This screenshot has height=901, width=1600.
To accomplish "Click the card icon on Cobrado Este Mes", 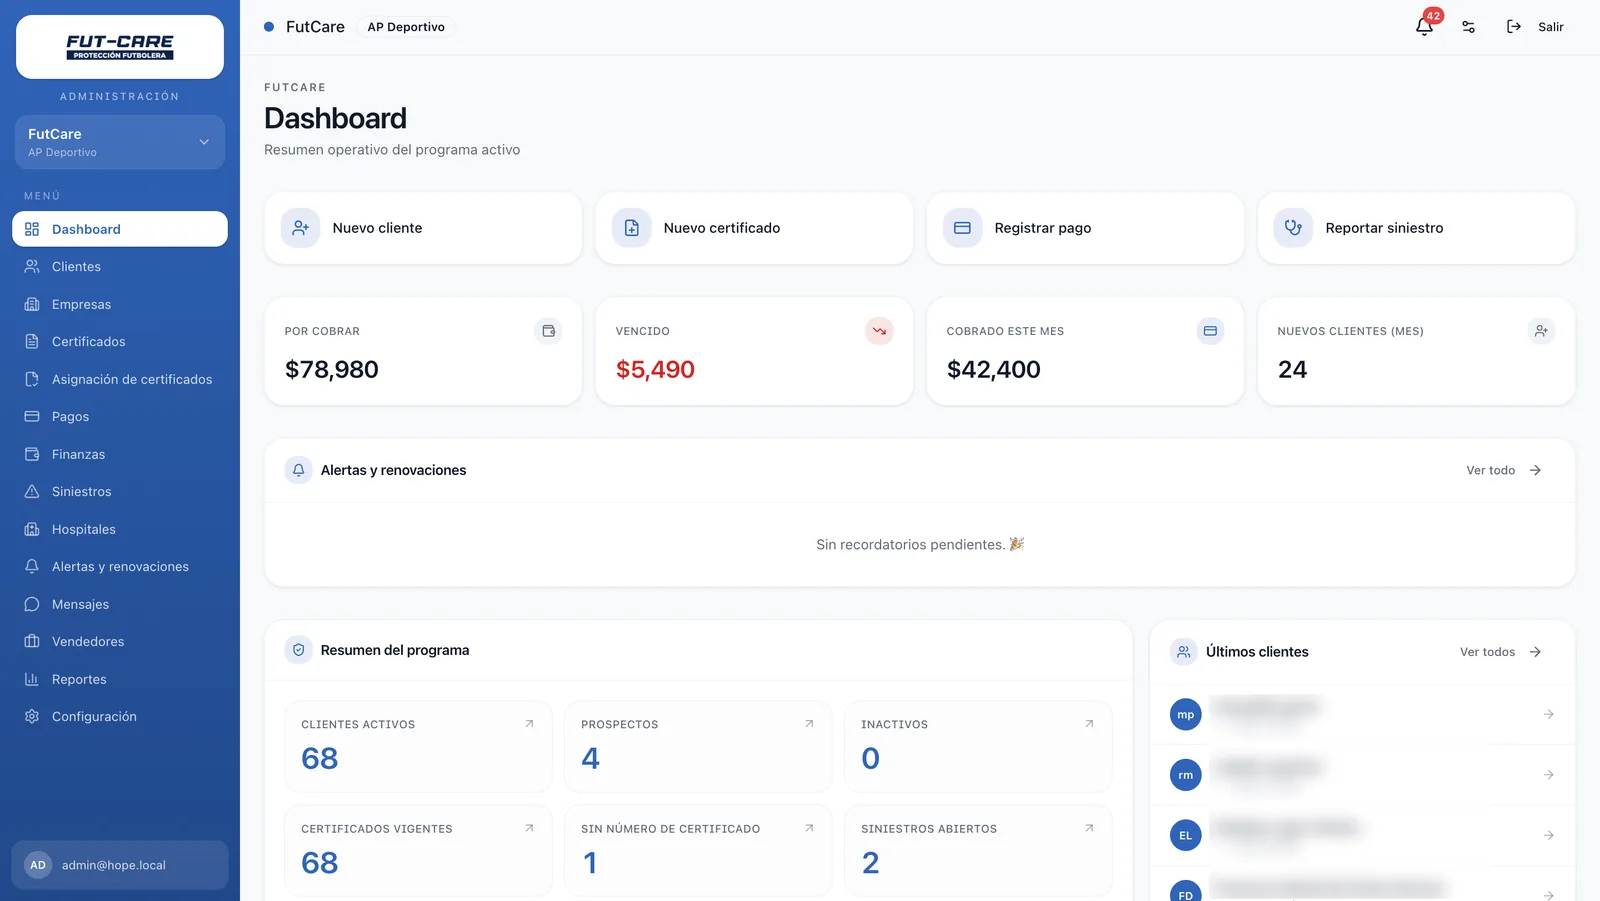I will (x=1210, y=331).
